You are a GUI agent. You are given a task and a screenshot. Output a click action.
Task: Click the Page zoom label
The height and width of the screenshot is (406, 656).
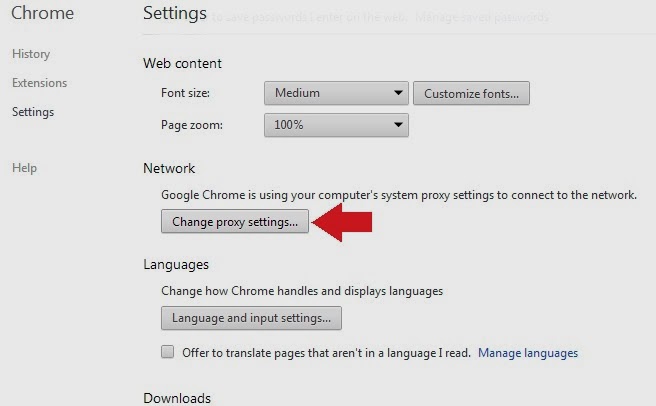click(x=192, y=125)
